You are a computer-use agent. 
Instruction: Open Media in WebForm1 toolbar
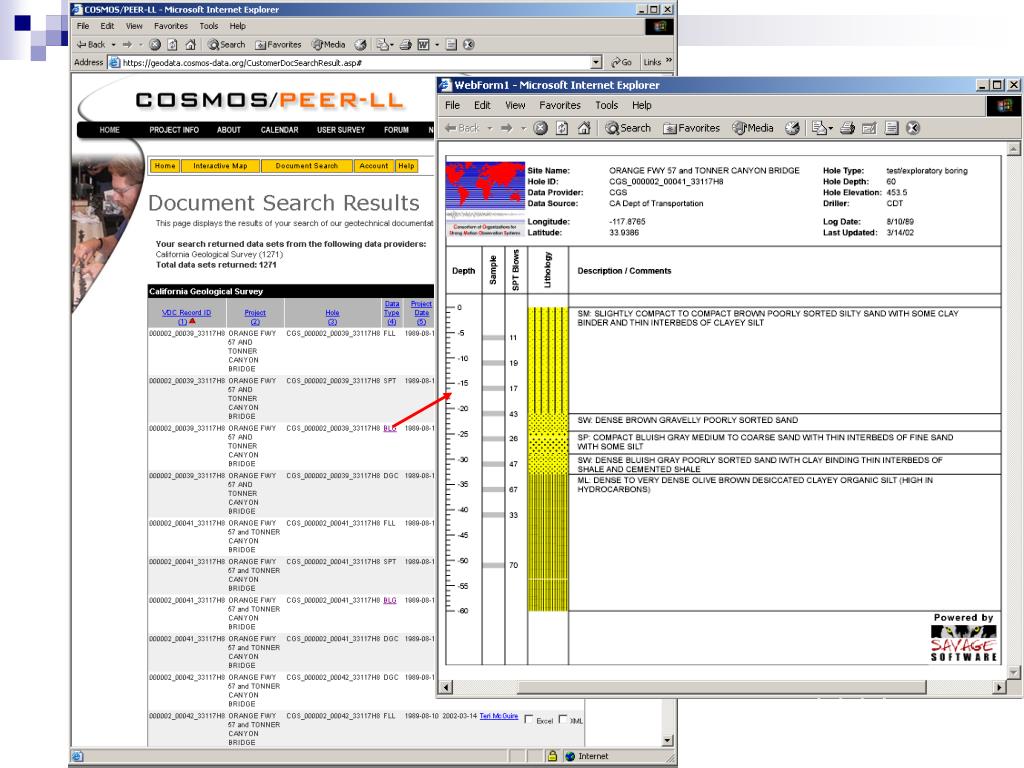click(x=753, y=128)
